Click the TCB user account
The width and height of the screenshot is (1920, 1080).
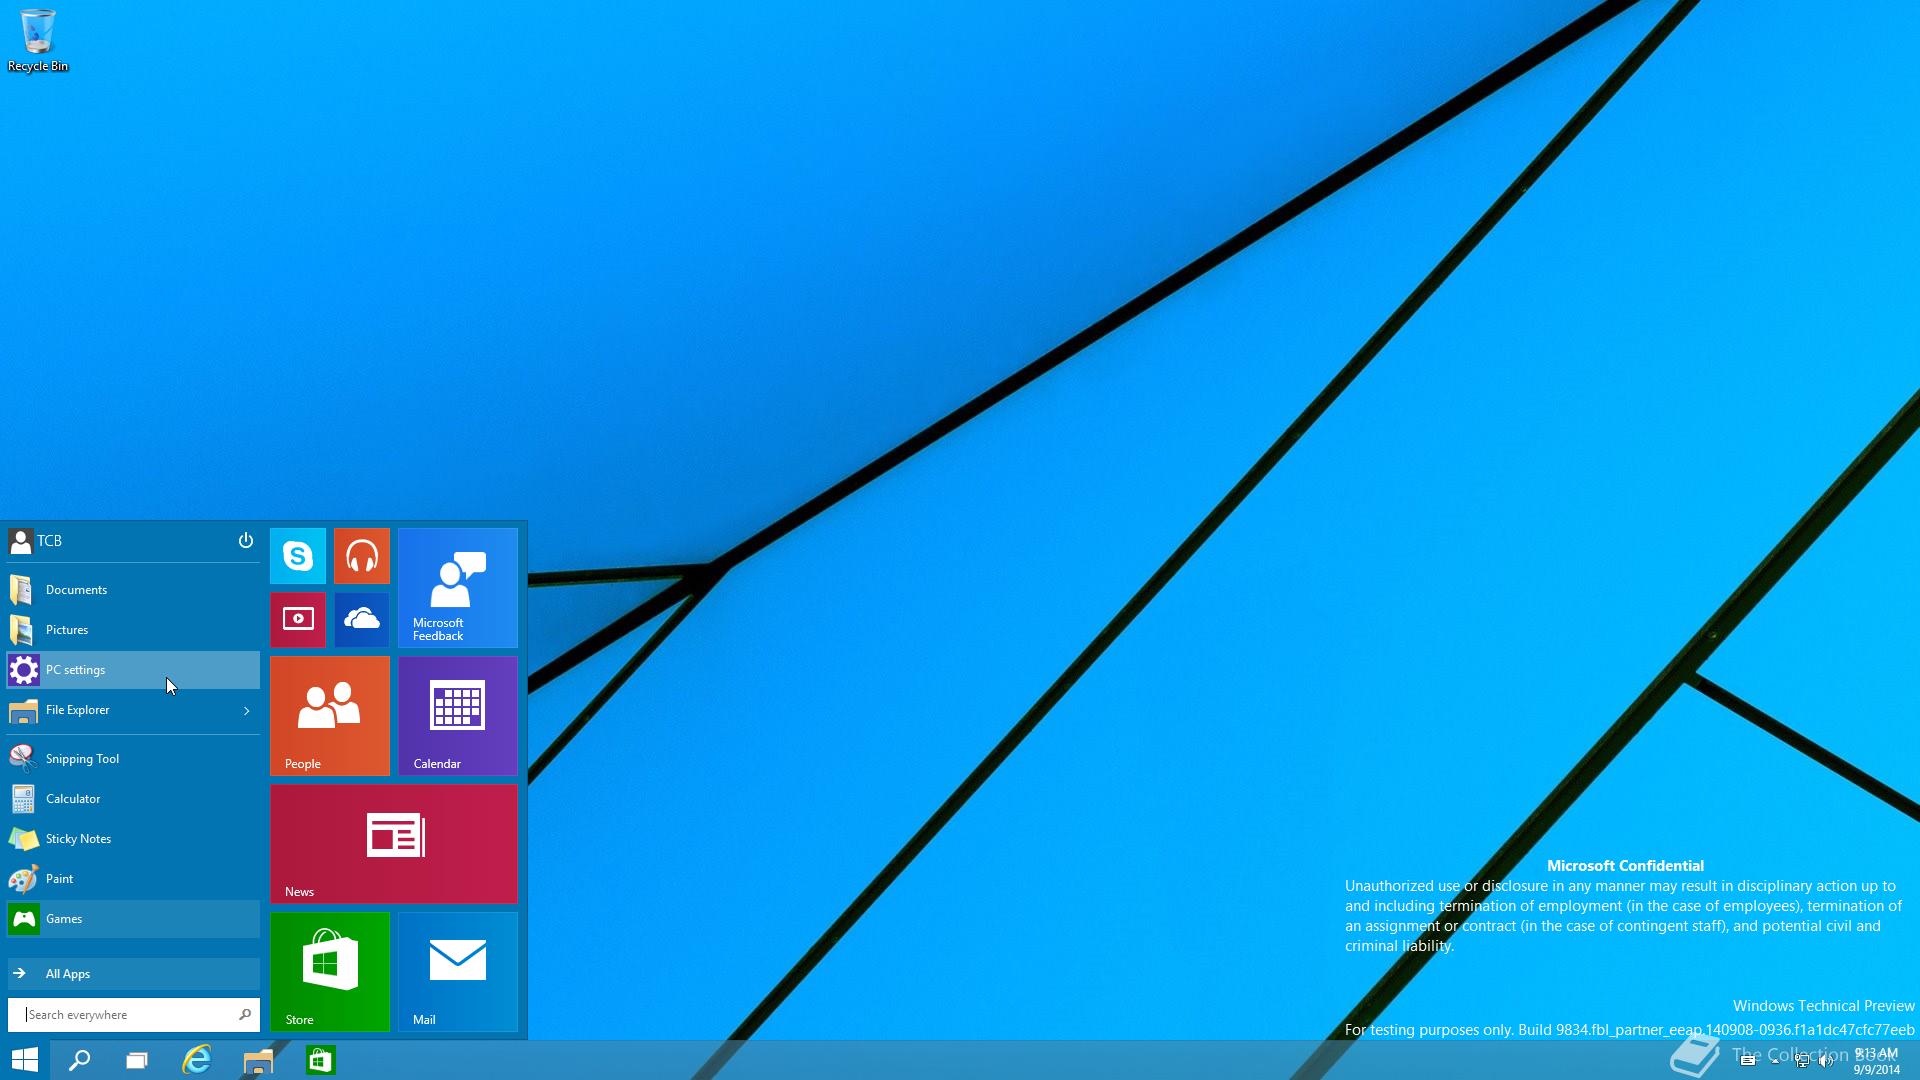point(35,541)
